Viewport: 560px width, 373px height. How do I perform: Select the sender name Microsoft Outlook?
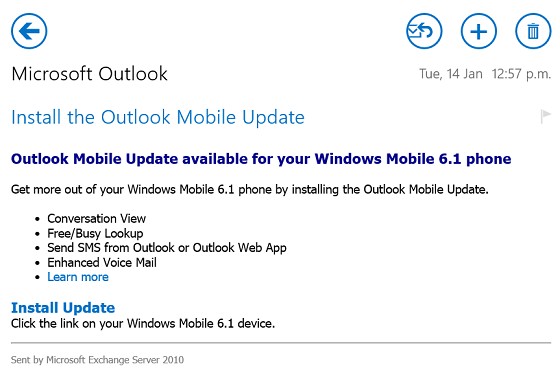pyautogui.click(x=89, y=74)
